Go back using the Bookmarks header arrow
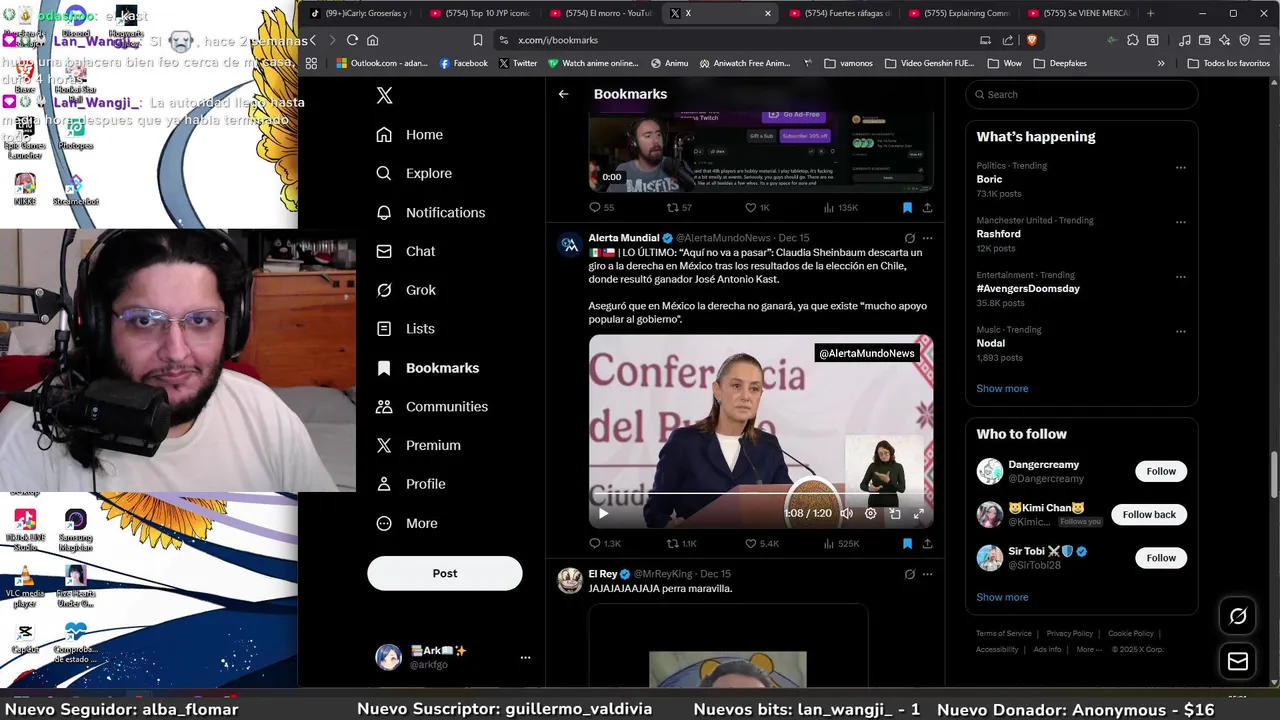The width and height of the screenshot is (1280, 720). (x=563, y=94)
